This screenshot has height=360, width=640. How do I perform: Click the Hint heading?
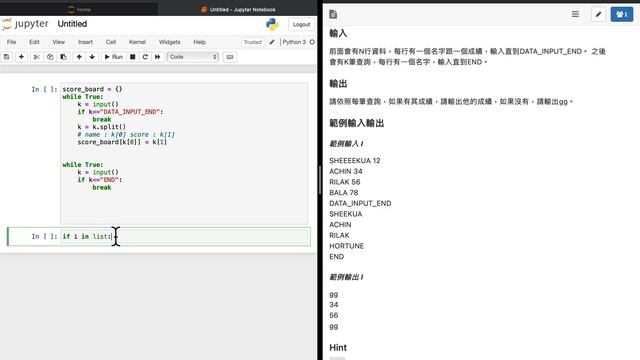click(x=338, y=348)
